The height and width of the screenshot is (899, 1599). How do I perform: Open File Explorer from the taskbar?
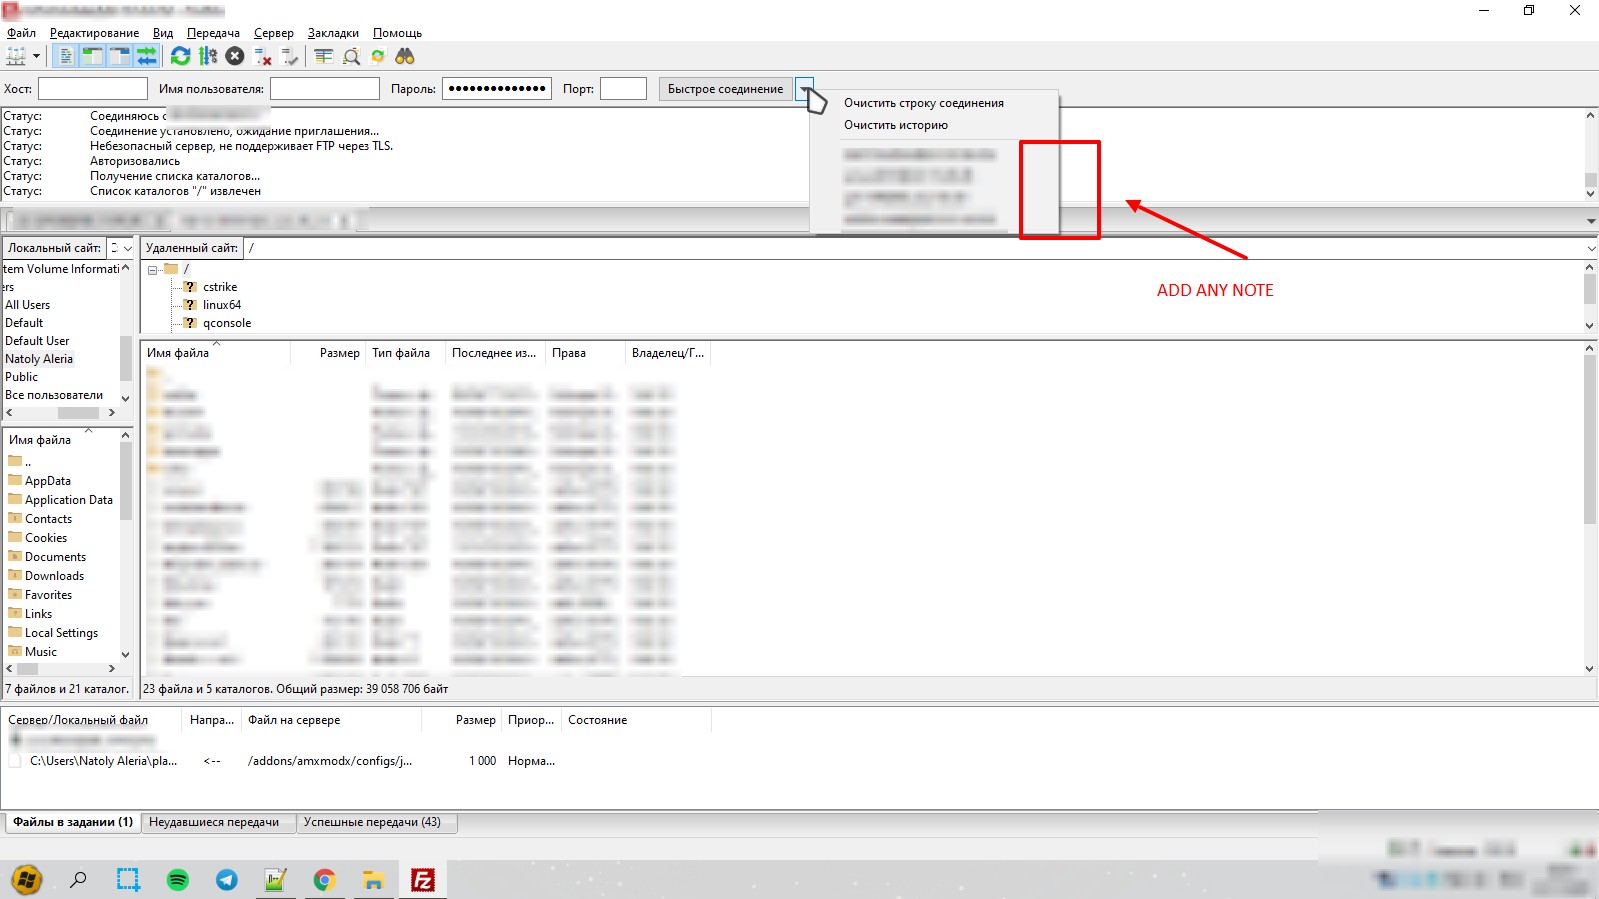pos(373,880)
